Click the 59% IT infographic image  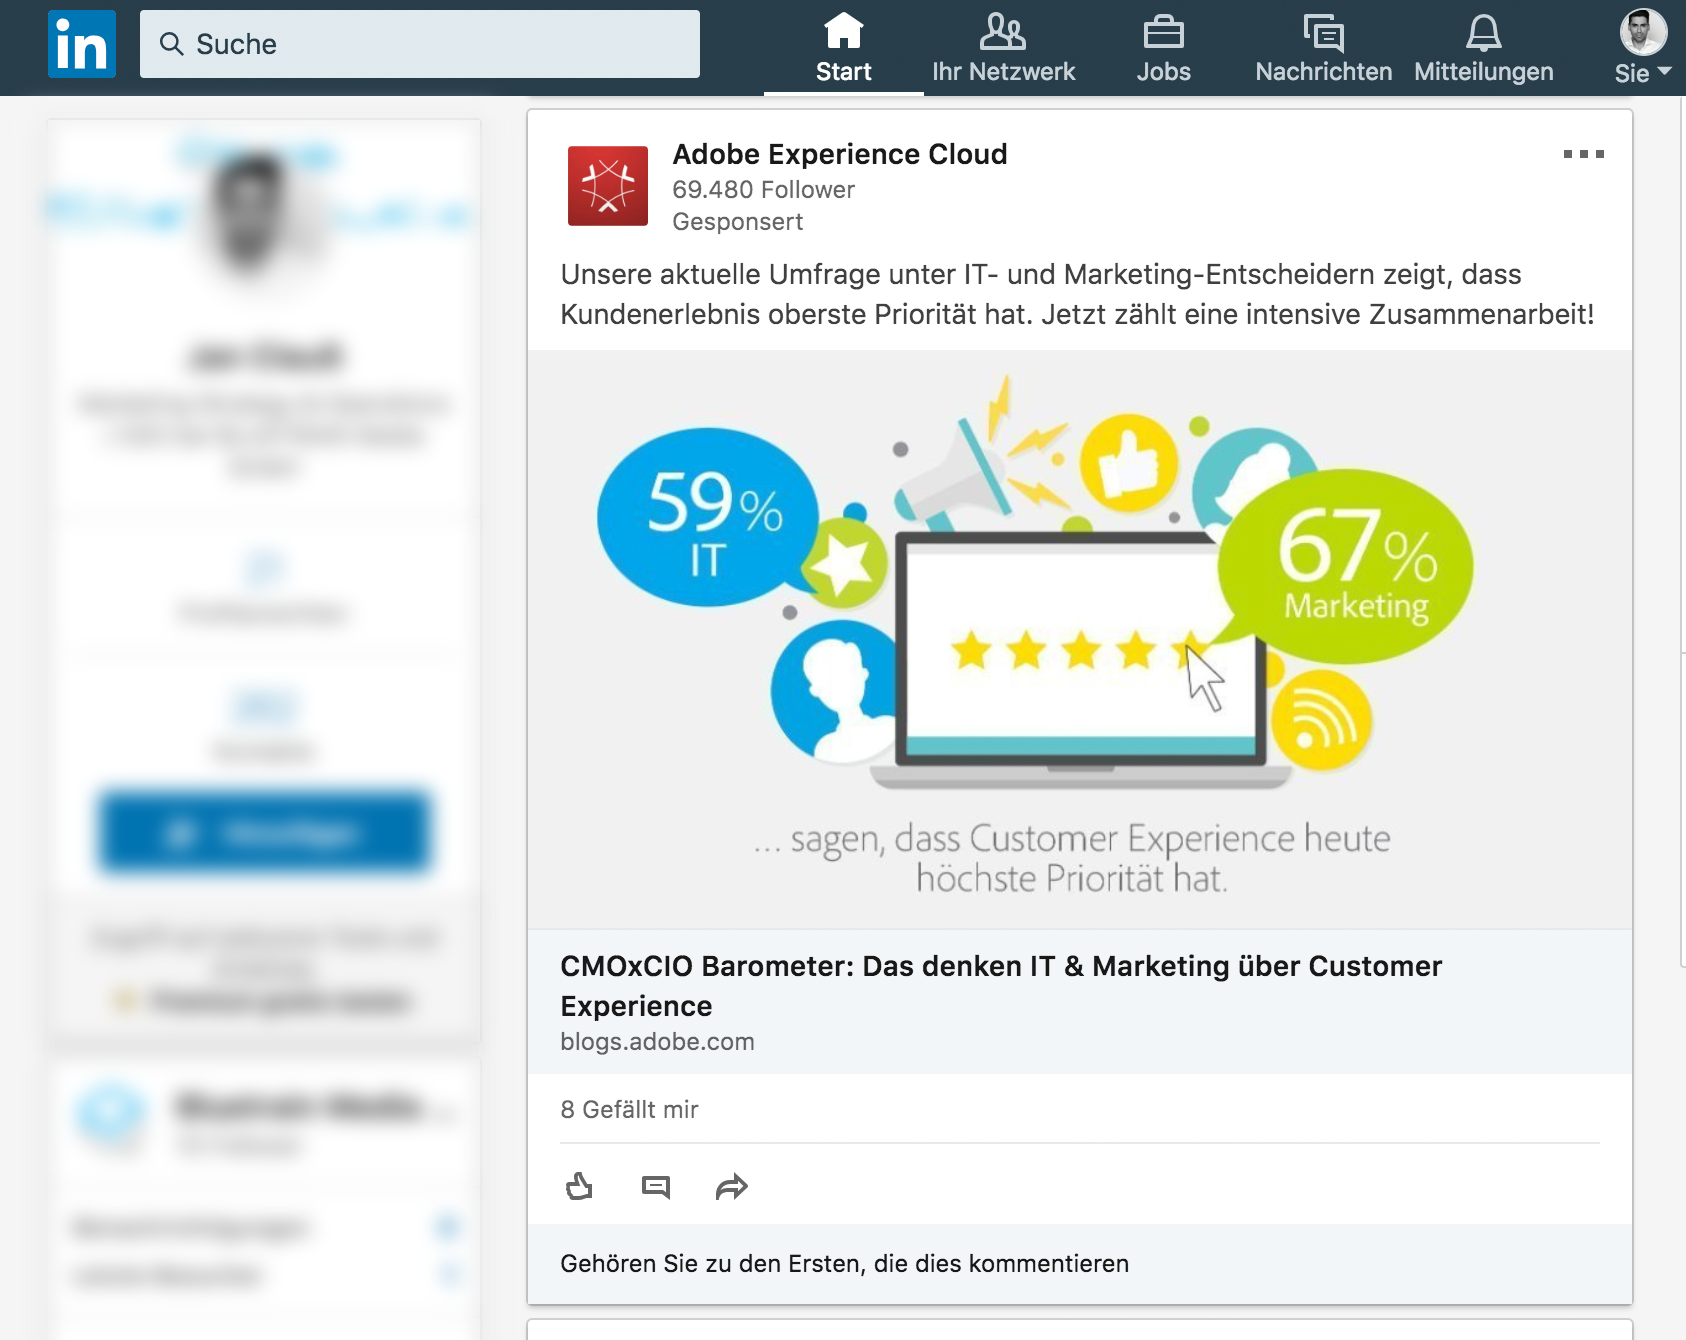pos(1080,640)
